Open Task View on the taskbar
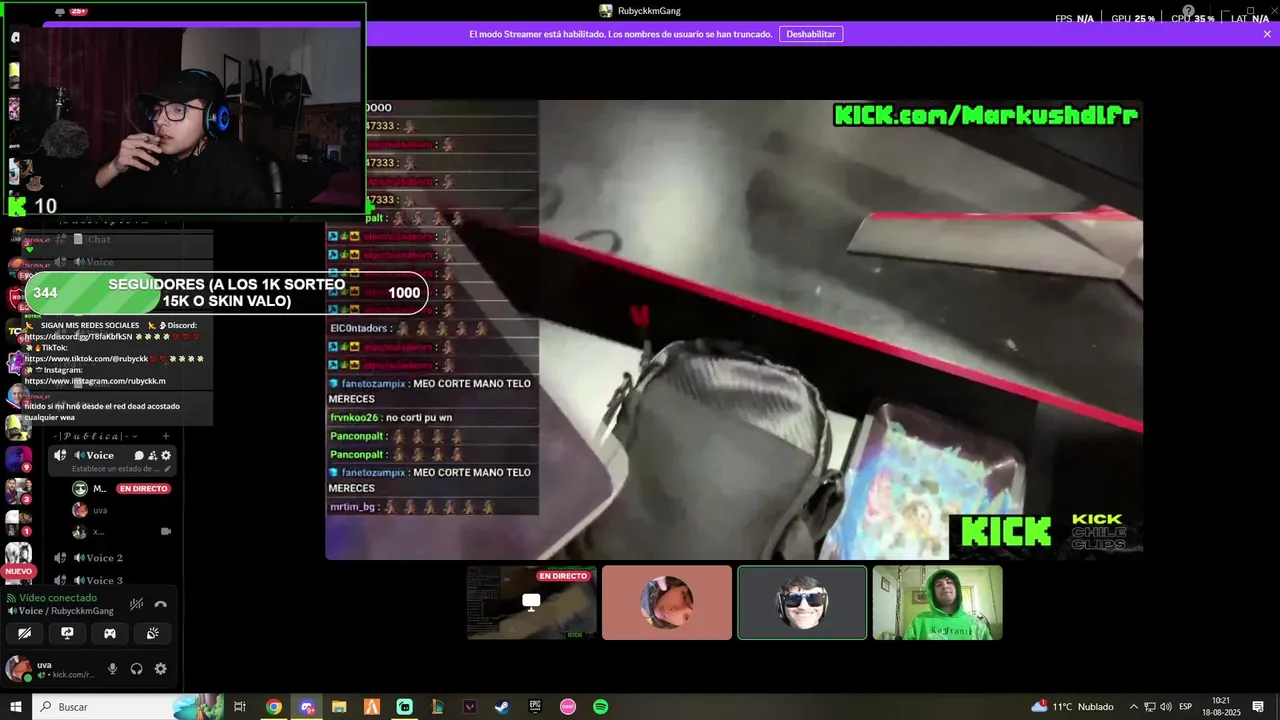Screen dimensions: 1280x720 tap(240, 707)
